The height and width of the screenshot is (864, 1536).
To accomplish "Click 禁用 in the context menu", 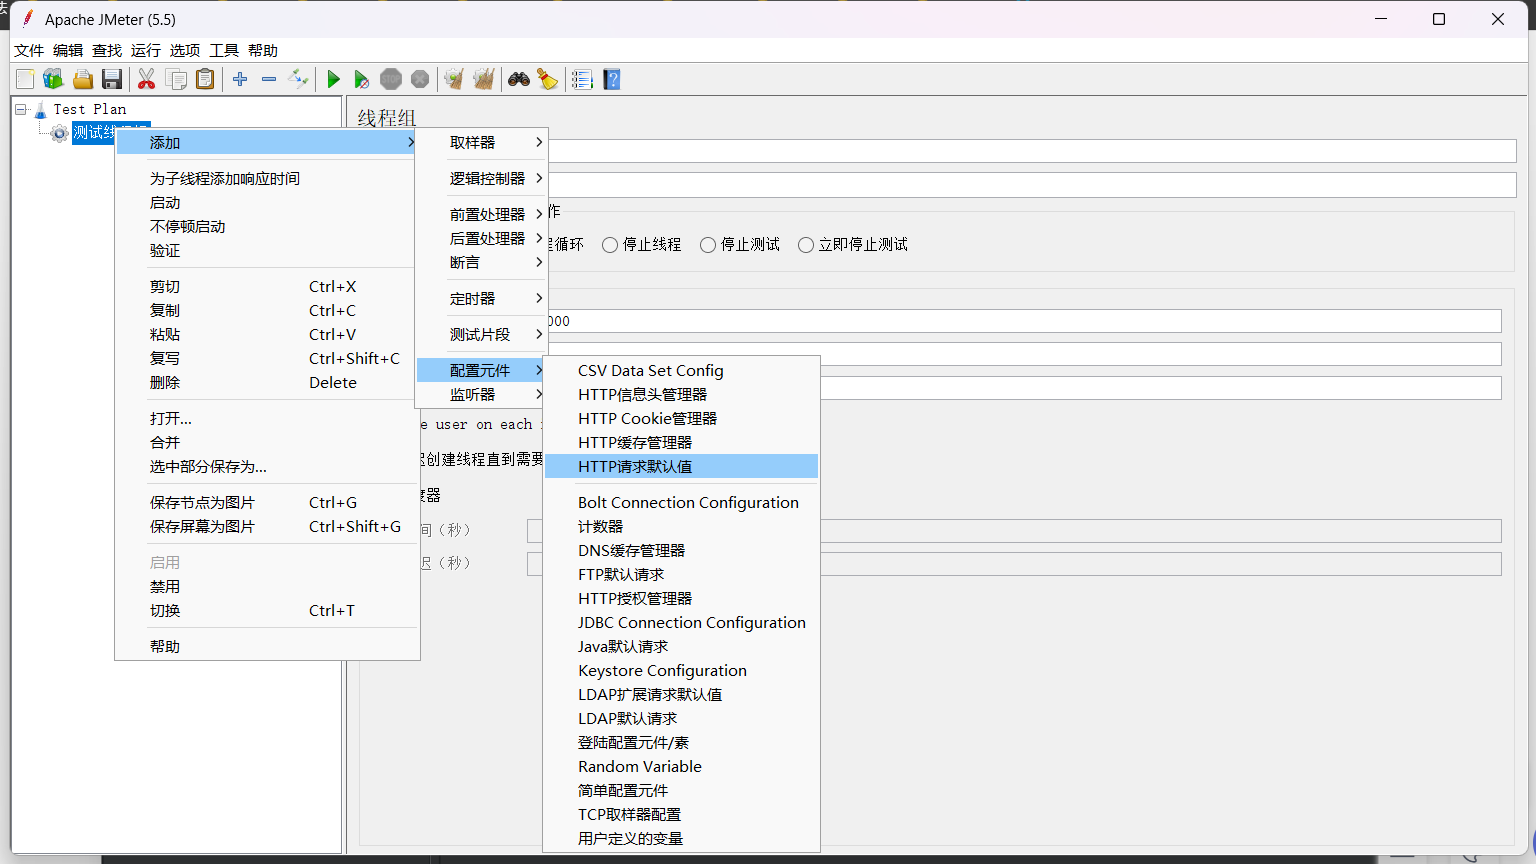I will [267, 587].
